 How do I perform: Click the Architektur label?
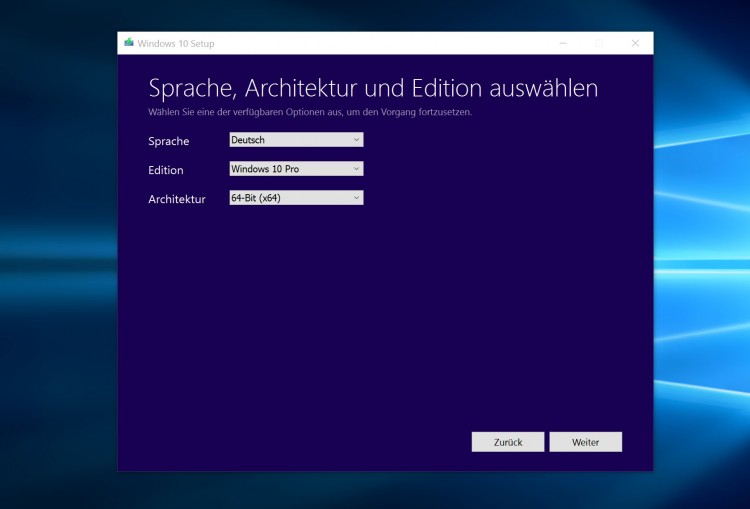[176, 199]
